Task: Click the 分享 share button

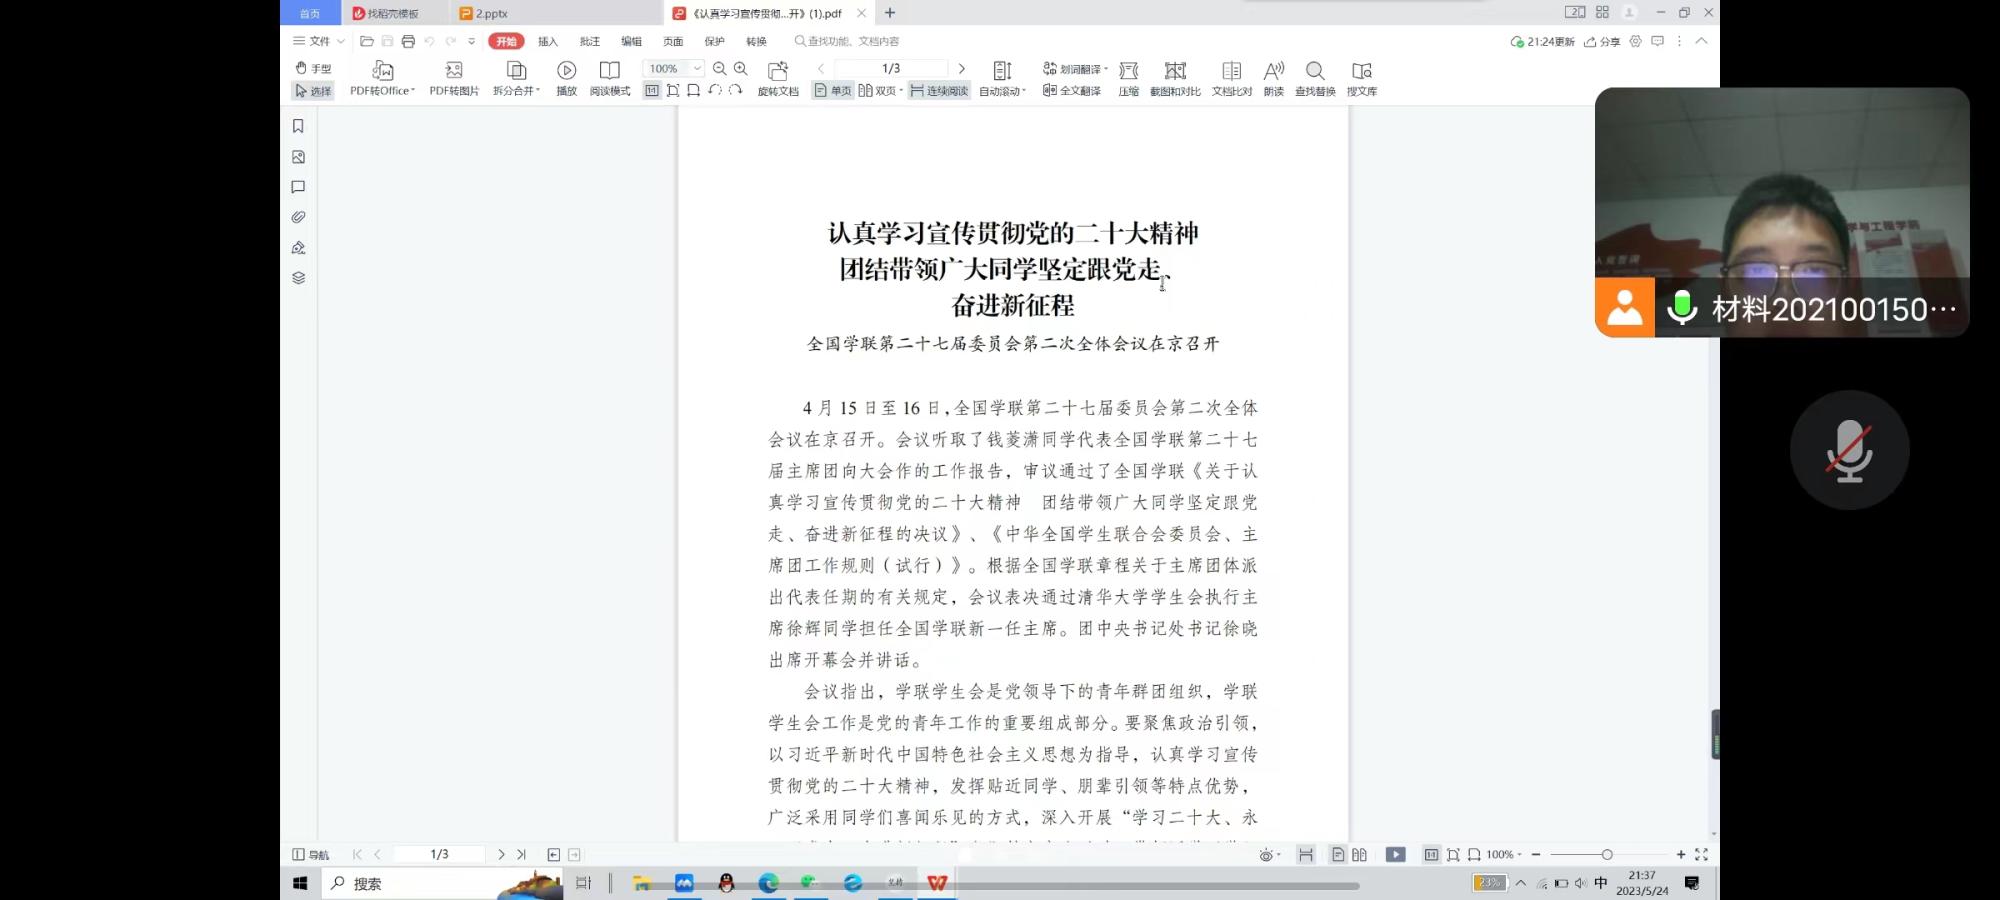Action: point(1602,41)
